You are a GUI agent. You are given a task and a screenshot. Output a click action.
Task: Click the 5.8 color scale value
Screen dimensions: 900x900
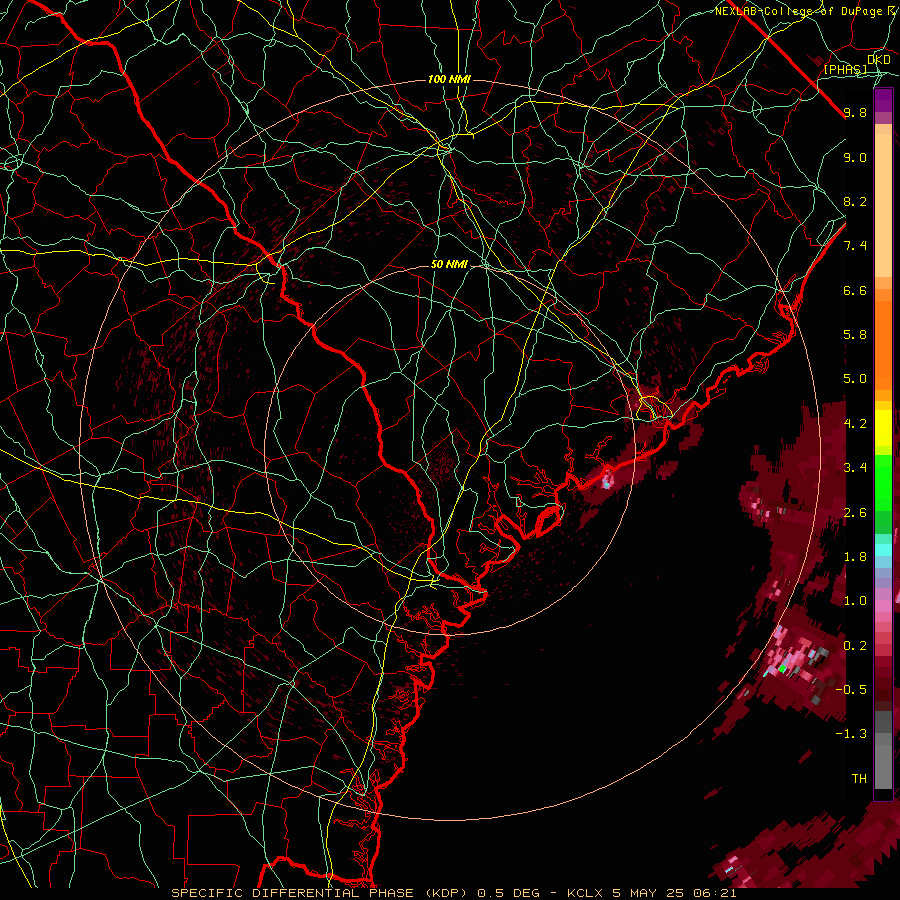(855, 335)
